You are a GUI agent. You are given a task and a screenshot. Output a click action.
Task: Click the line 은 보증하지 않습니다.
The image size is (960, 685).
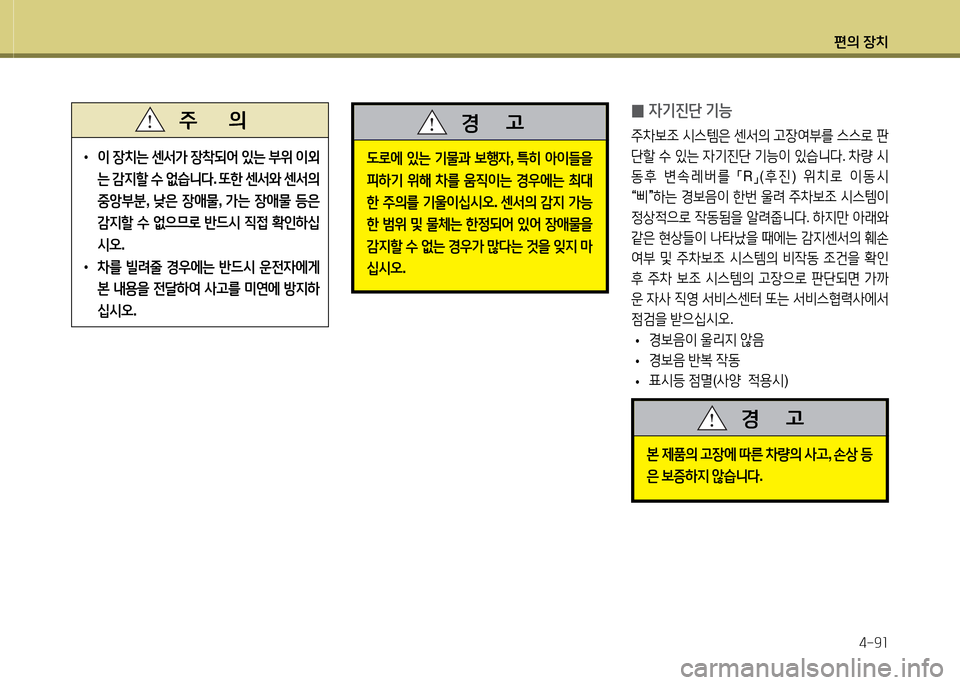[x=705, y=476]
